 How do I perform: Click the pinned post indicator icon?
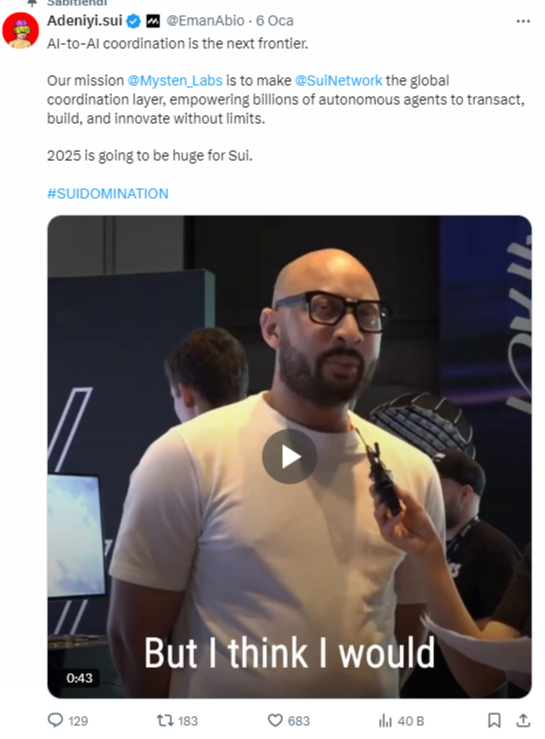[32, 3]
